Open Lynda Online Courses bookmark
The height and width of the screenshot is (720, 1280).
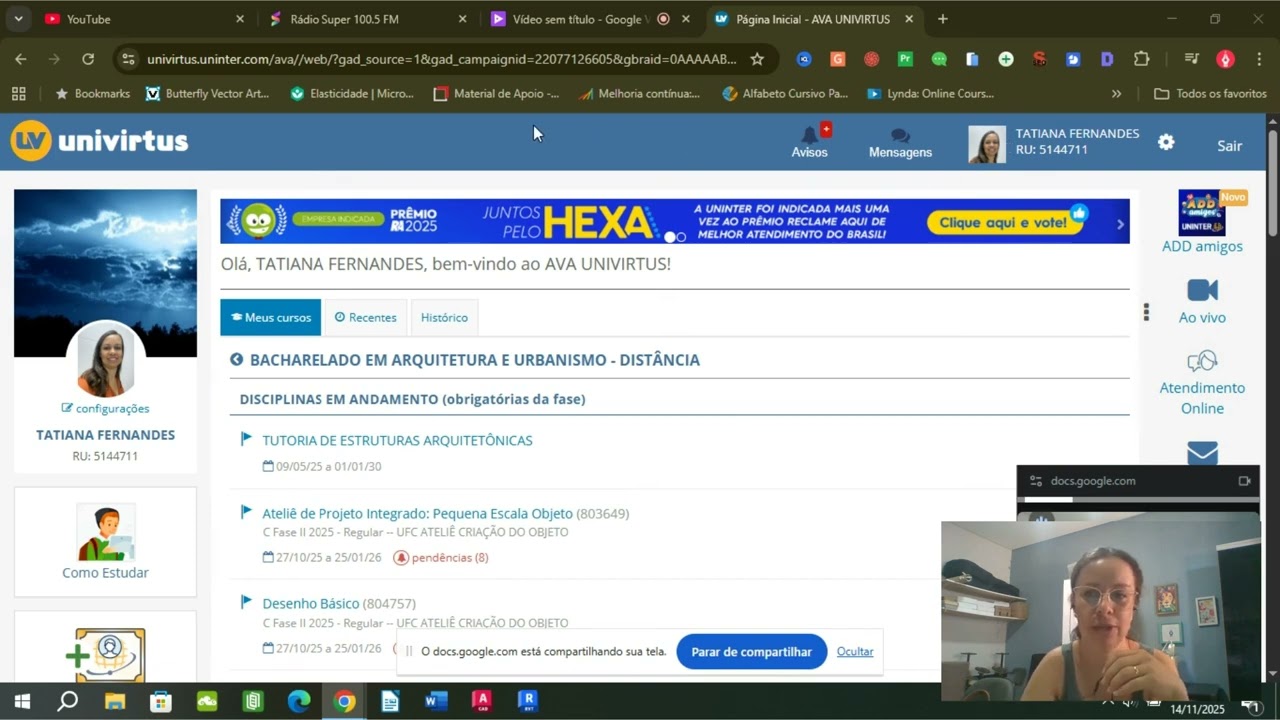pyautogui.click(x=930, y=94)
